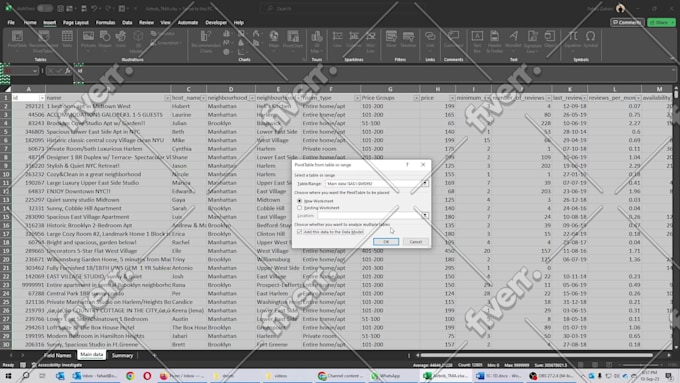Click the Slicer filter icon
Viewport: 680px width, 383px height.
(x=391, y=39)
